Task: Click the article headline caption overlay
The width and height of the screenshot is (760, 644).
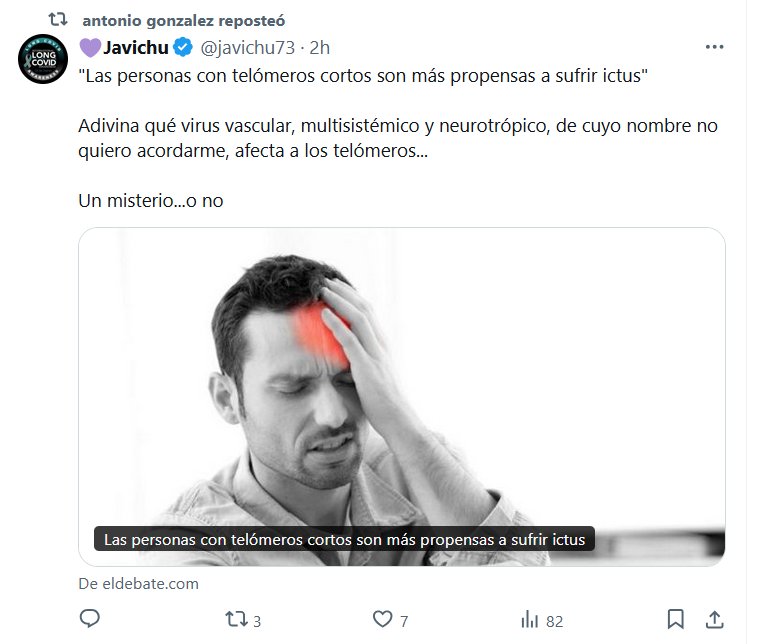Action: click(x=344, y=539)
